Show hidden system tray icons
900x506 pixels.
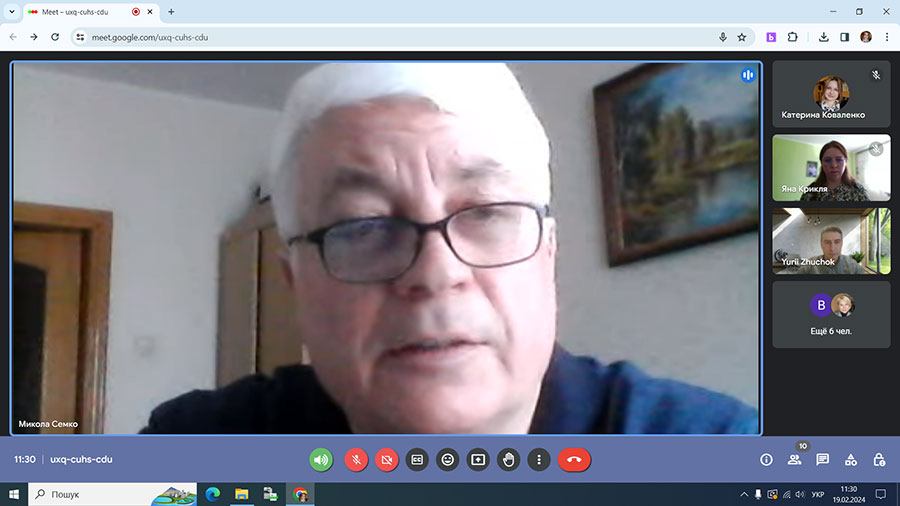(x=744, y=494)
